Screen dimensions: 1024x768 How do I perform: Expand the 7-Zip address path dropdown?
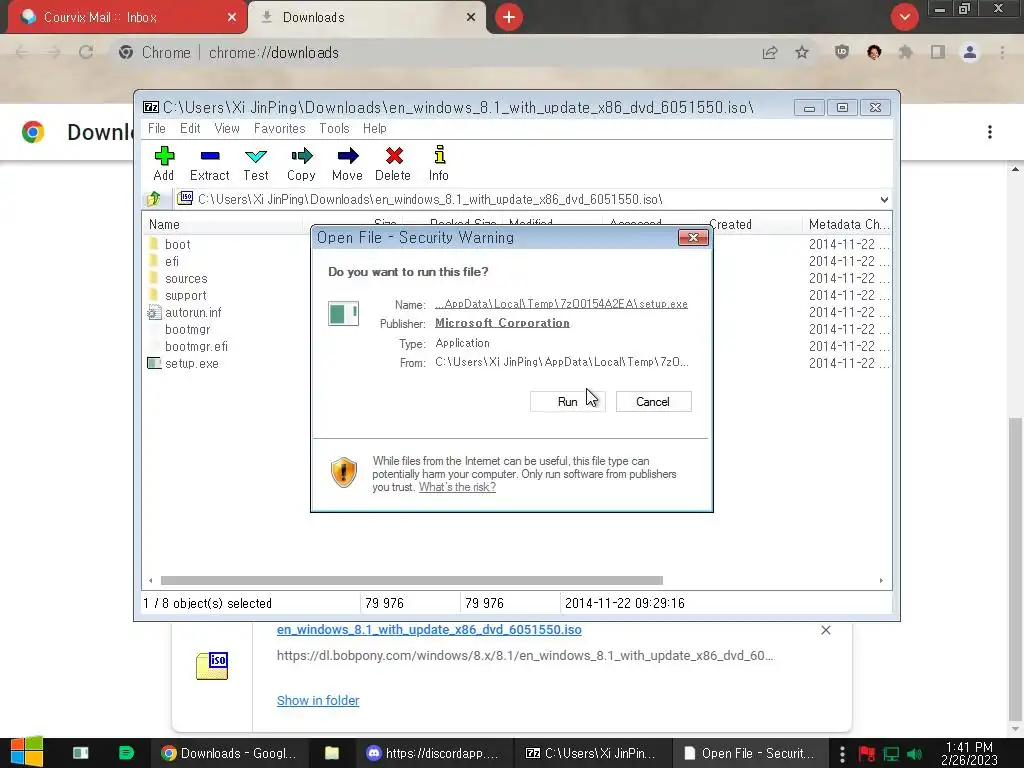click(884, 199)
